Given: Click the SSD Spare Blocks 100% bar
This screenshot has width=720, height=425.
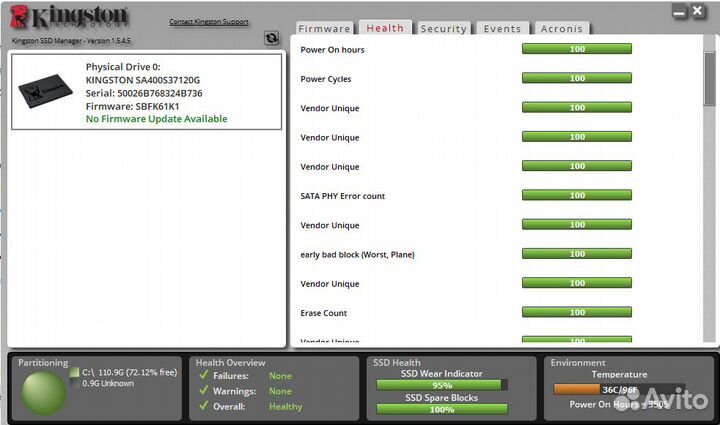Looking at the screenshot, I should pyautogui.click(x=442, y=409).
